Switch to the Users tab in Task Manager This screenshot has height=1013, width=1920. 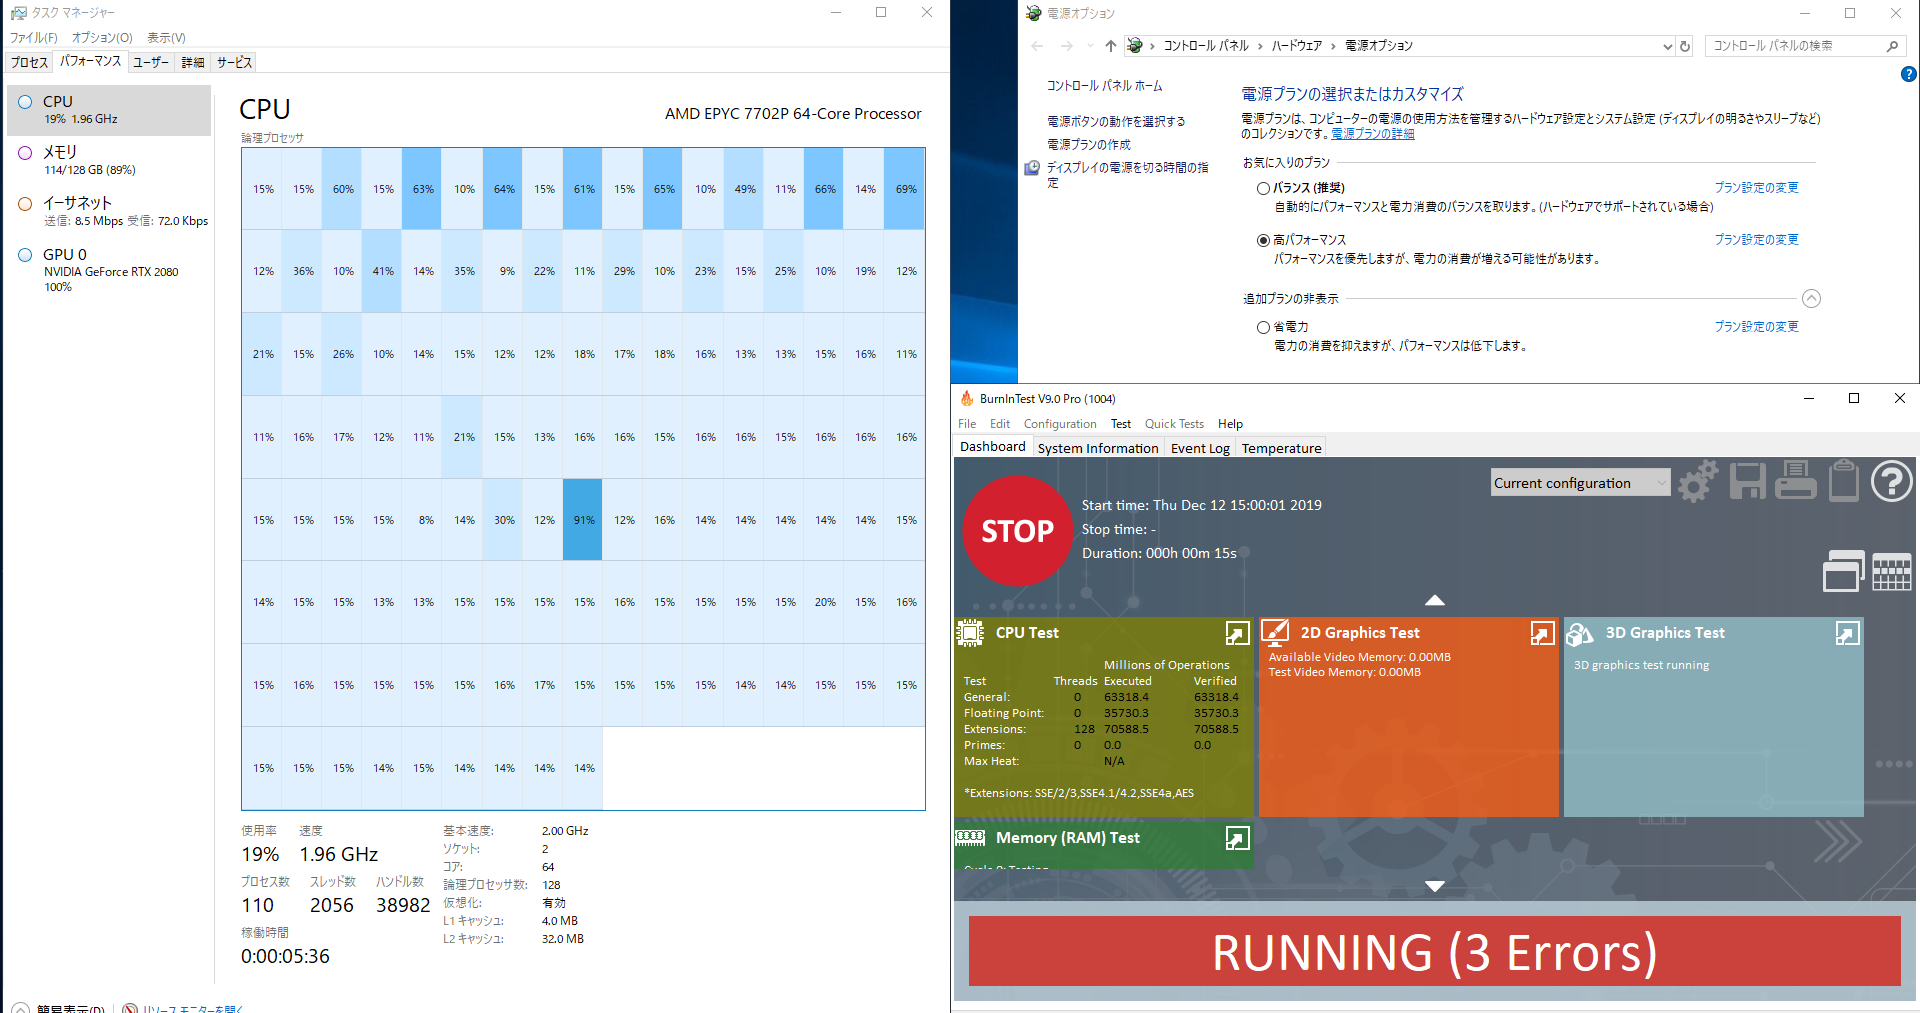151,62
